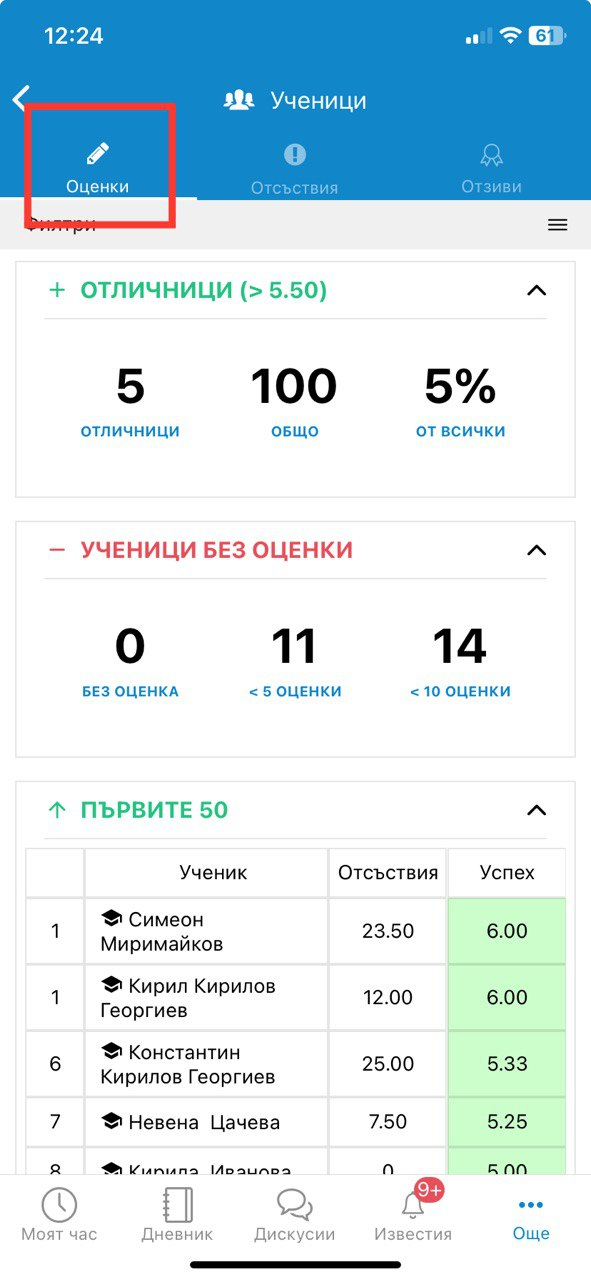Tap the ribbon award icon for Отзиви
This screenshot has height=1280, width=591.
tap(491, 155)
